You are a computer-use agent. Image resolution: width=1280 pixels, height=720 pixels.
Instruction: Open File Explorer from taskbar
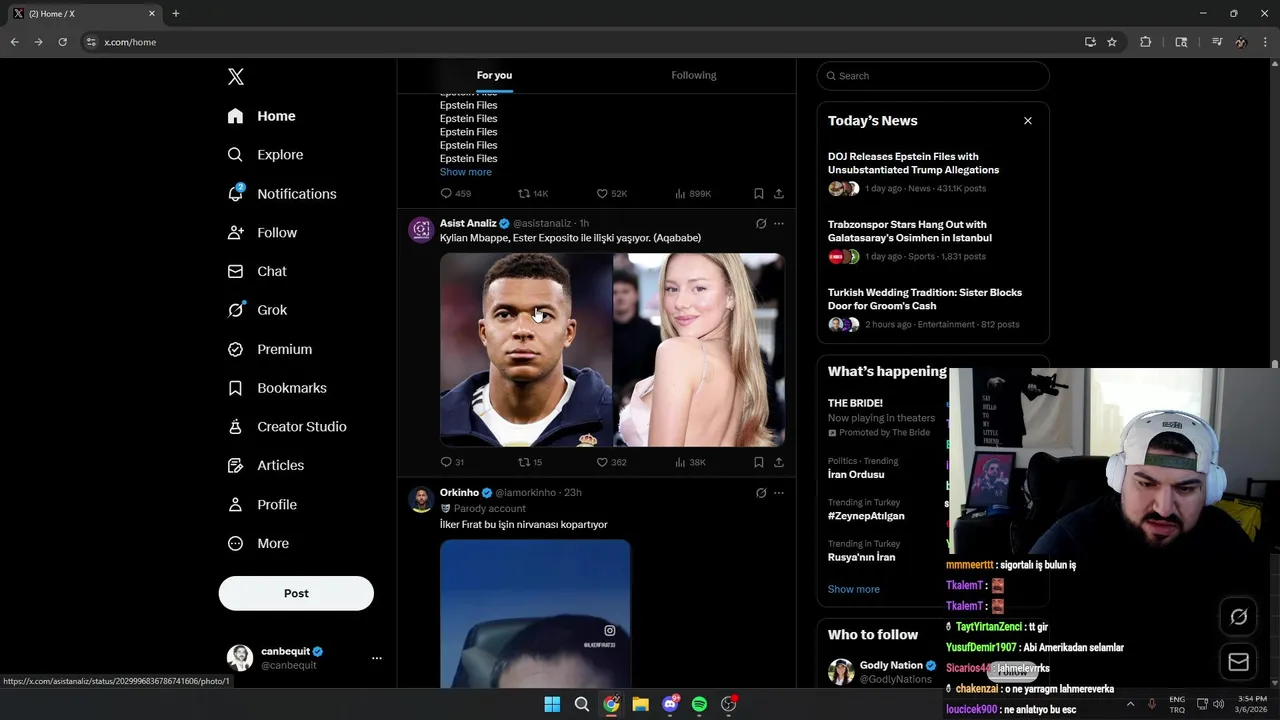click(x=640, y=704)
